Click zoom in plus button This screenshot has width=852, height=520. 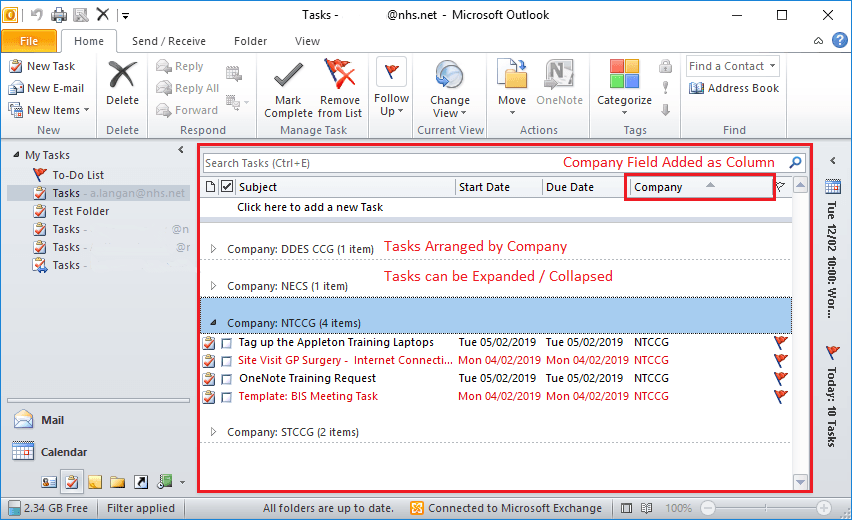(x=824, y=508)
